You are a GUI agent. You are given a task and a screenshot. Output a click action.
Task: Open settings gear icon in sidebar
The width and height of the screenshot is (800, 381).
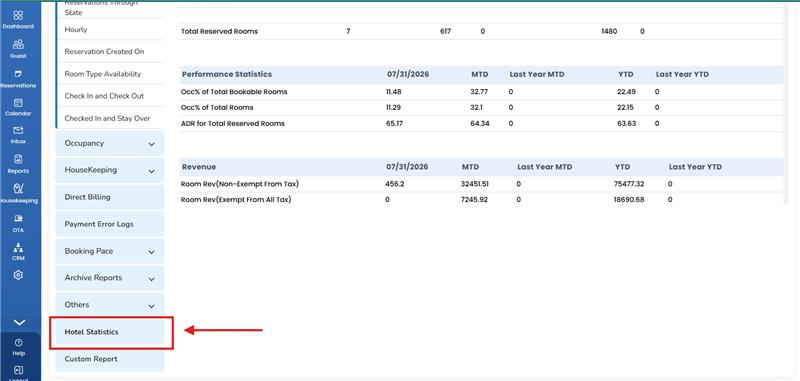tap(18, 275)
